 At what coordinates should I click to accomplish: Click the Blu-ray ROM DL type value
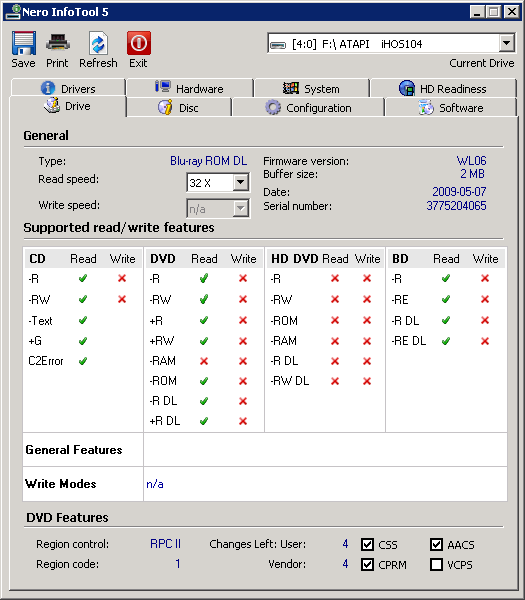tap(209, 161)
